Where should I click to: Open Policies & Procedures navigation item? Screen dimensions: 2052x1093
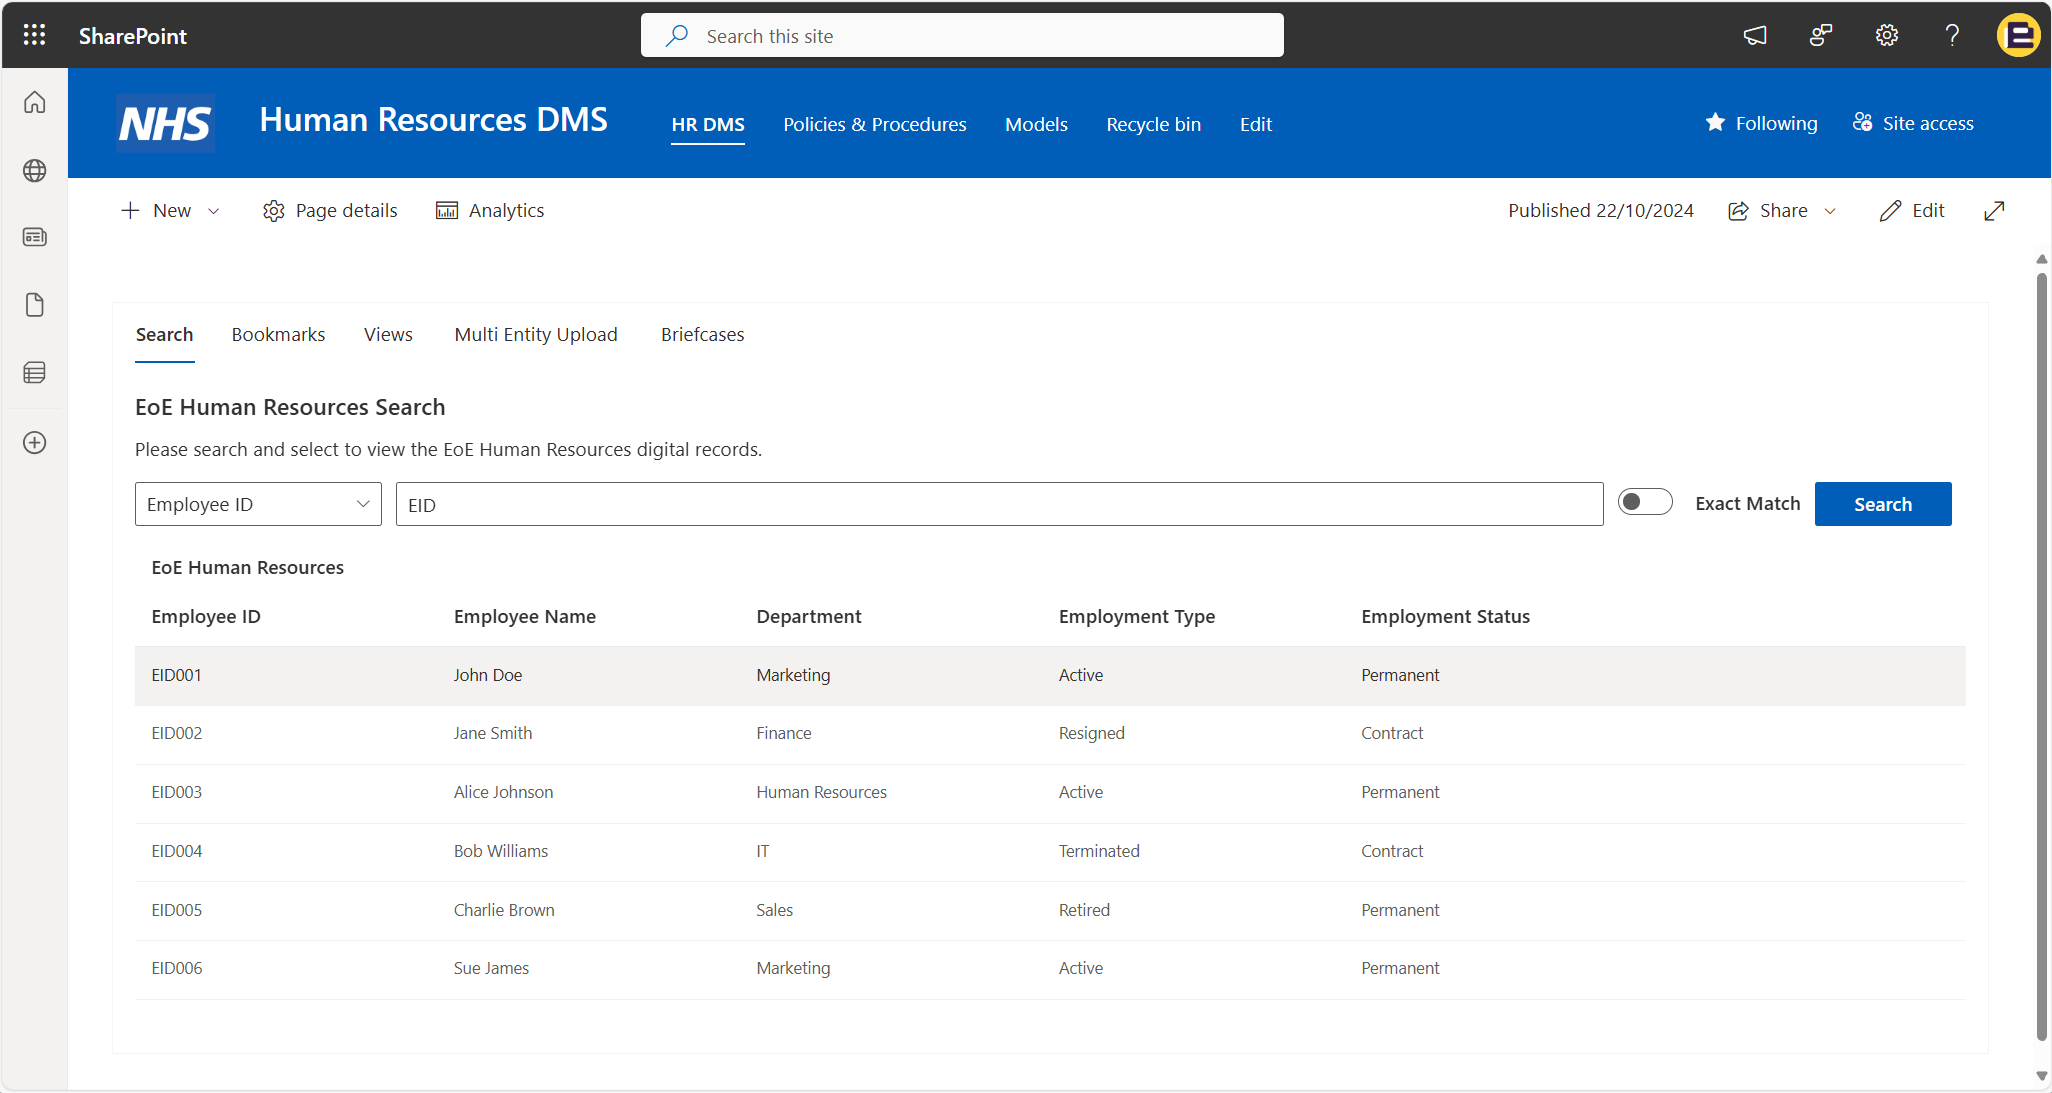(x=874, y=124)
